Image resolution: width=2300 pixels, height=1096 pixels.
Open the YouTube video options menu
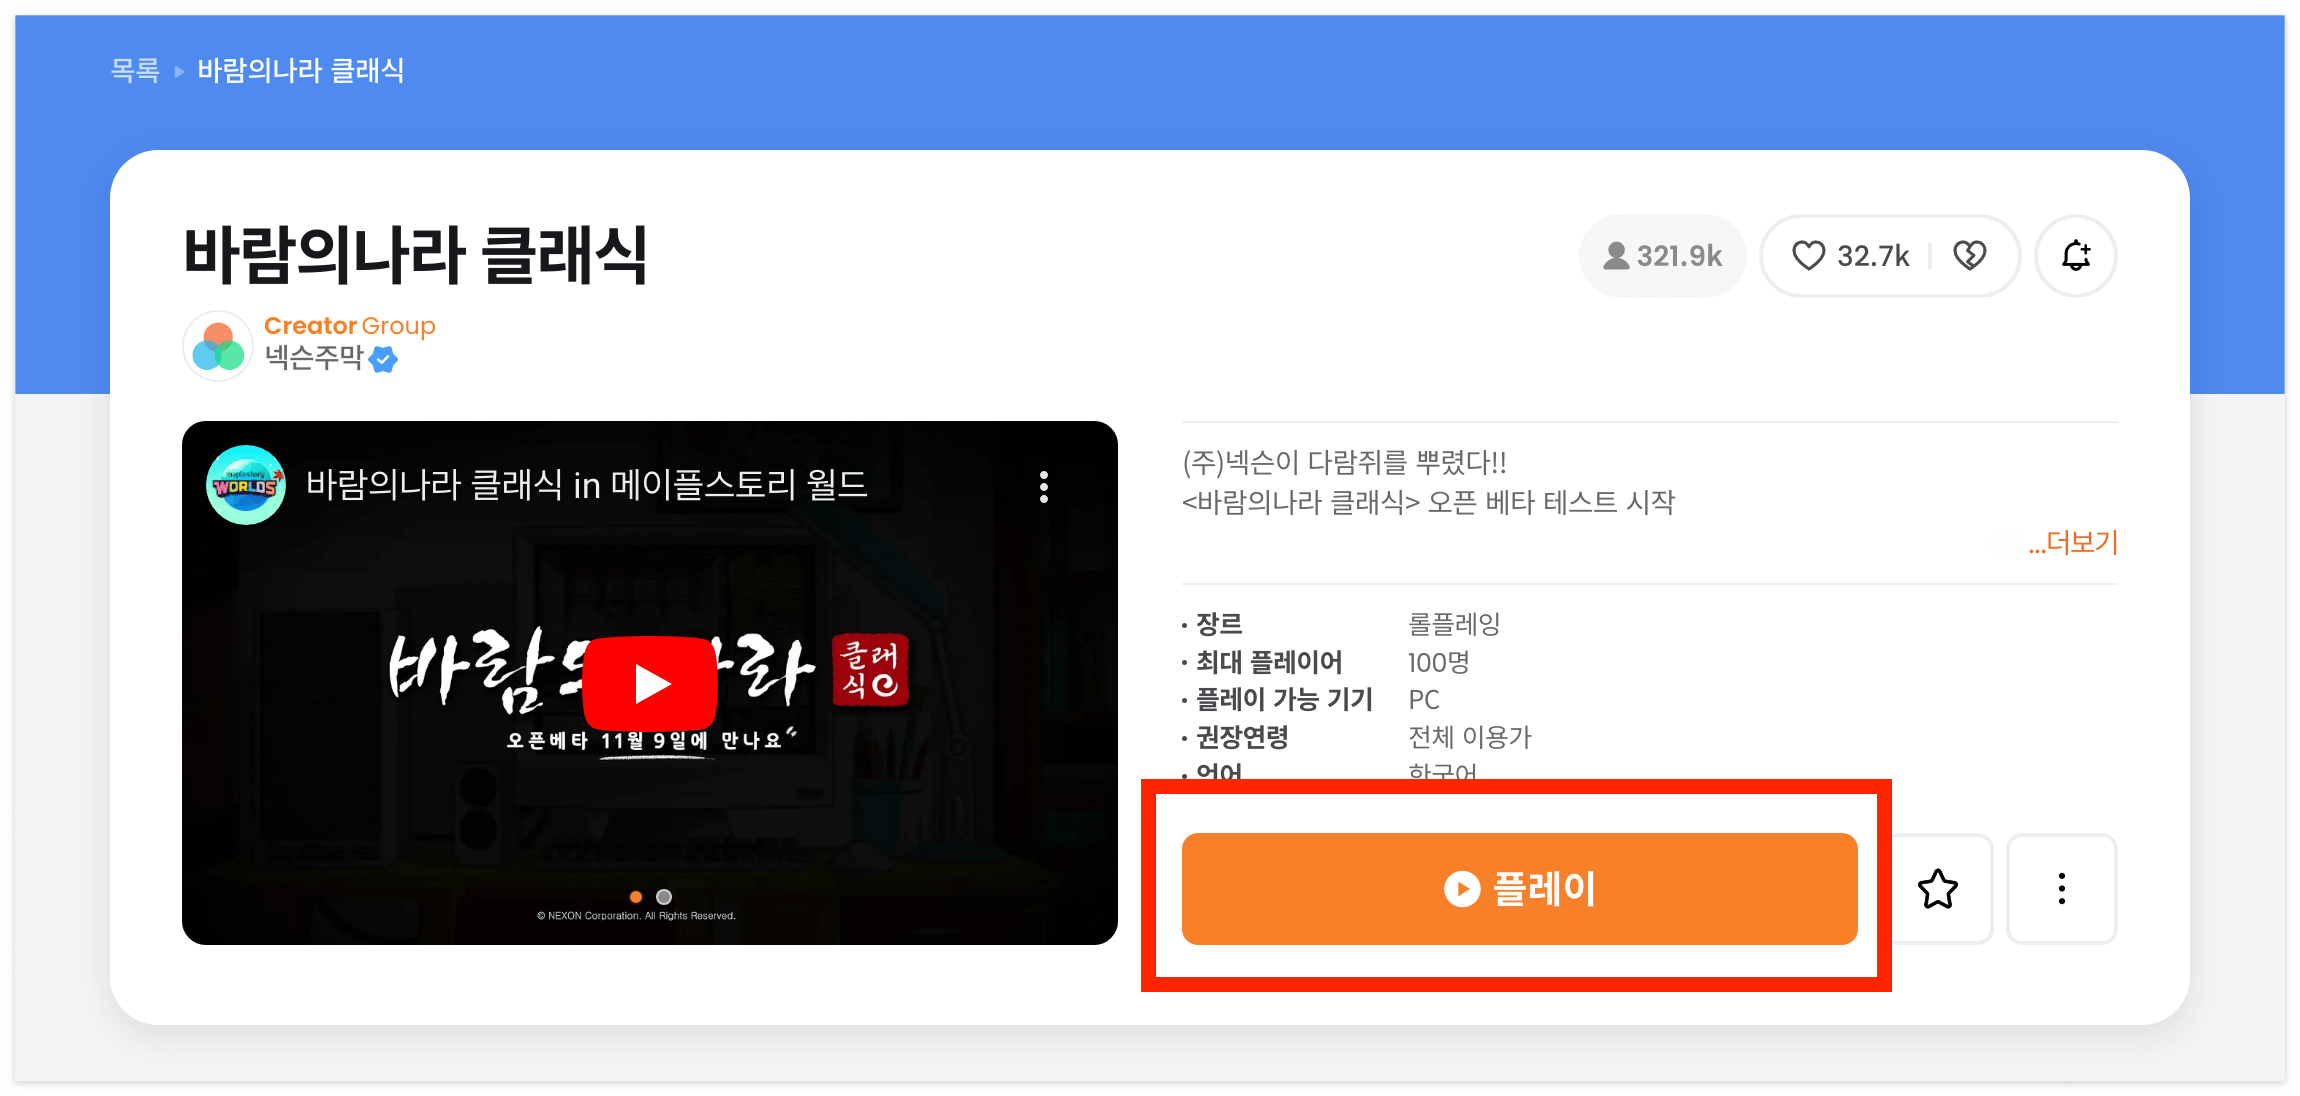[1044, 487]
